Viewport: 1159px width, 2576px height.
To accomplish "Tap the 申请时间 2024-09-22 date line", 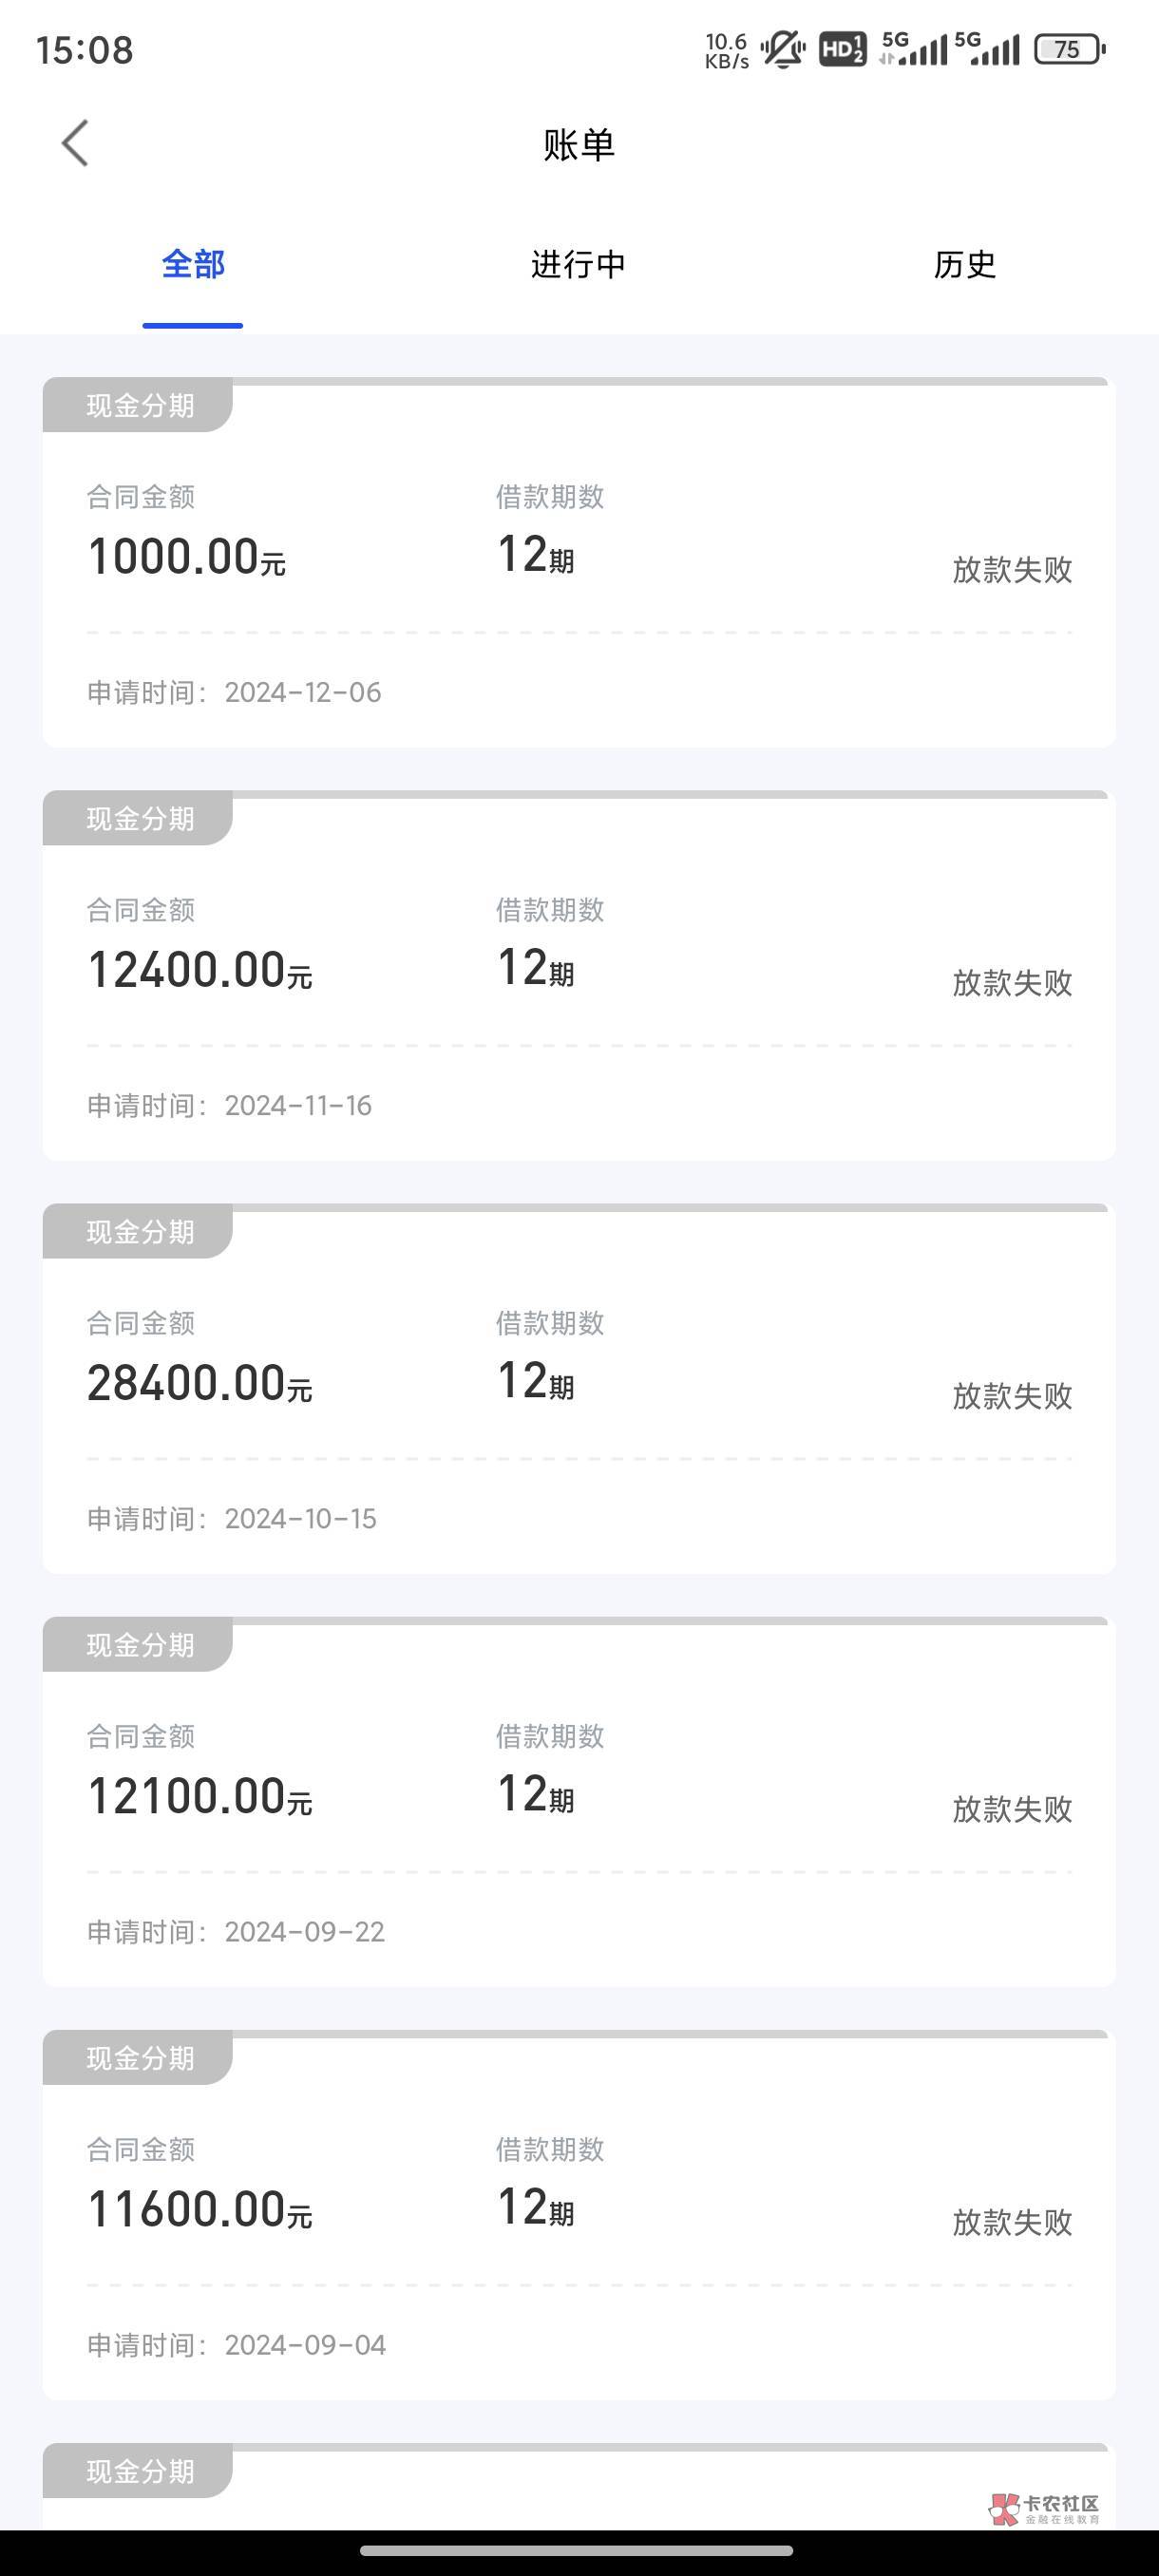I will click(x=236, y=1932).
